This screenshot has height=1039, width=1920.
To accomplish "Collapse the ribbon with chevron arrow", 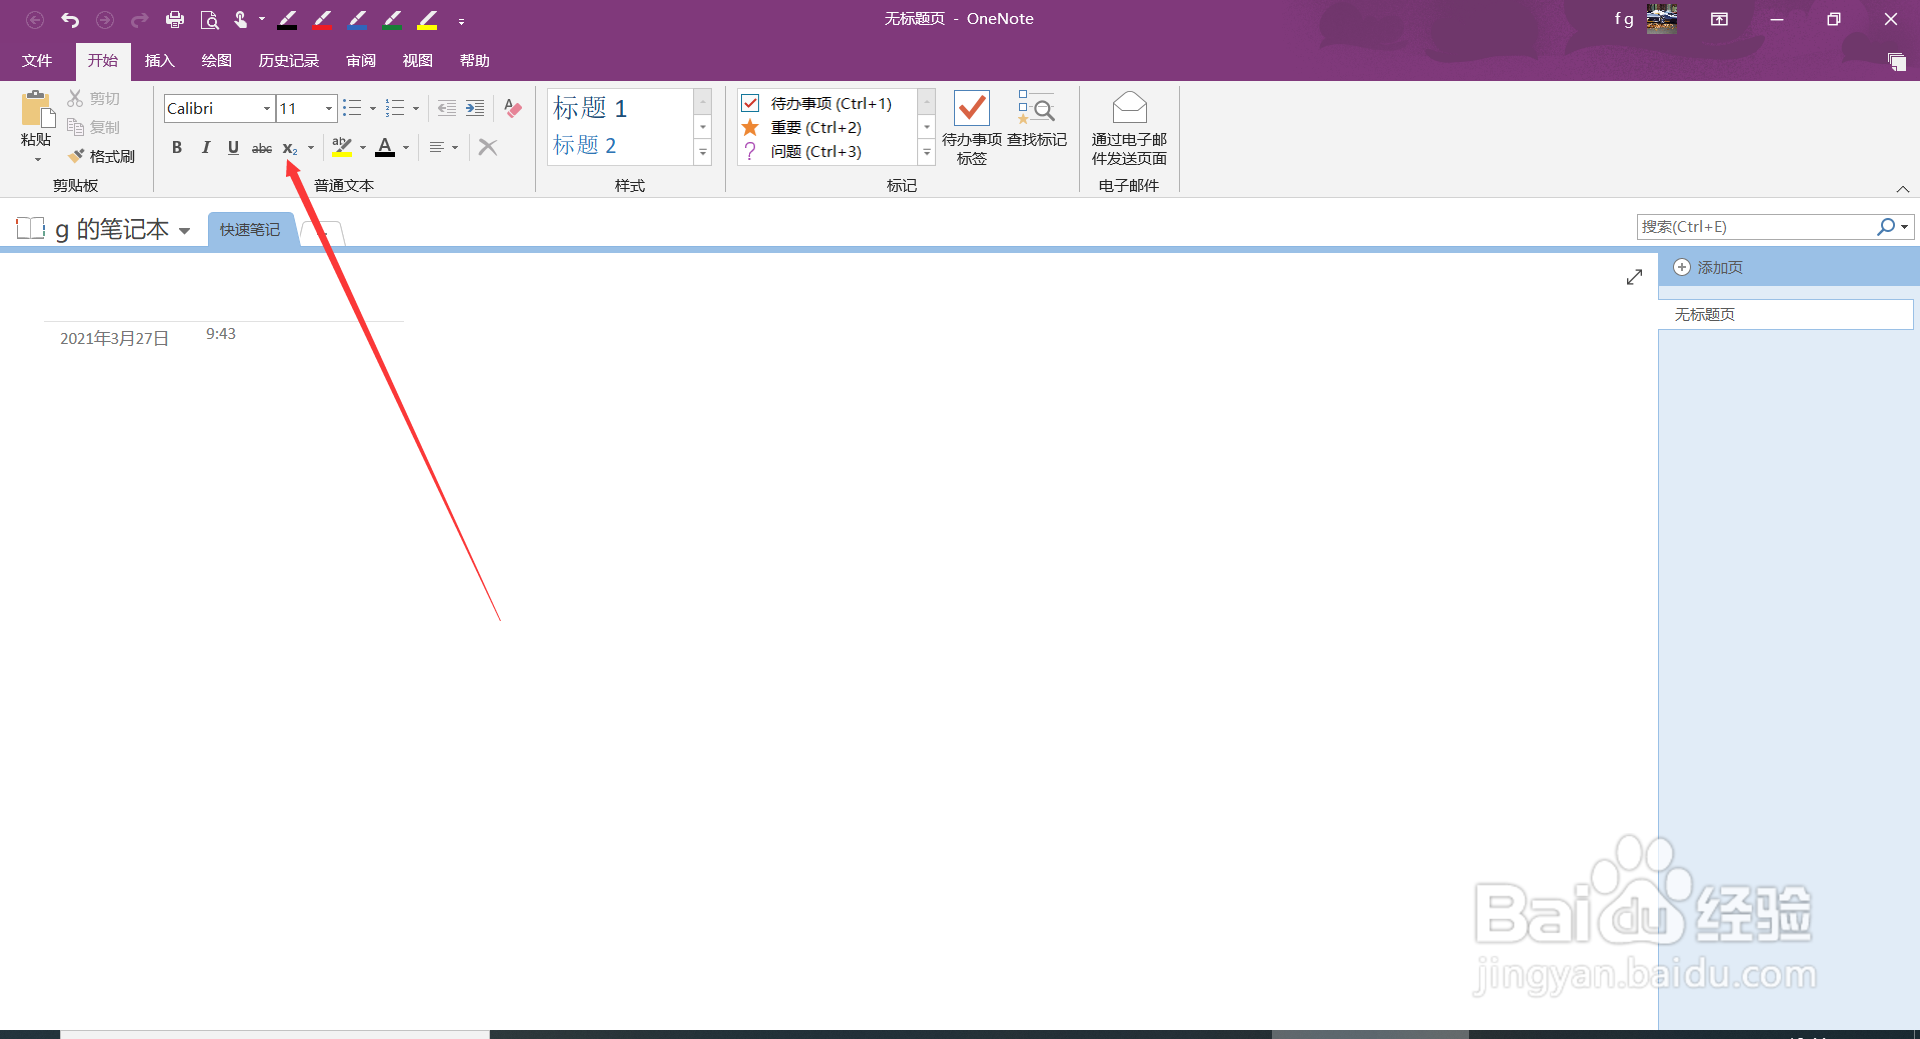I will [1903, 189].
